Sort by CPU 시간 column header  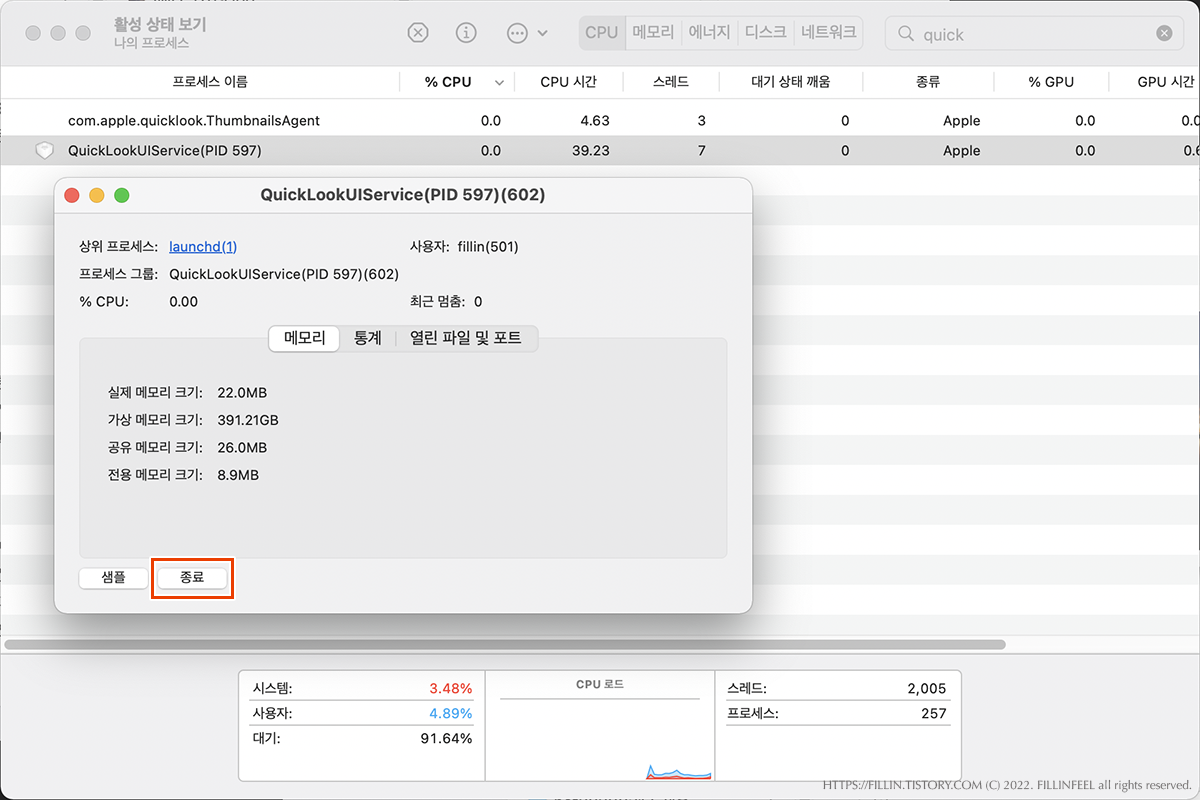pos(569,82)
